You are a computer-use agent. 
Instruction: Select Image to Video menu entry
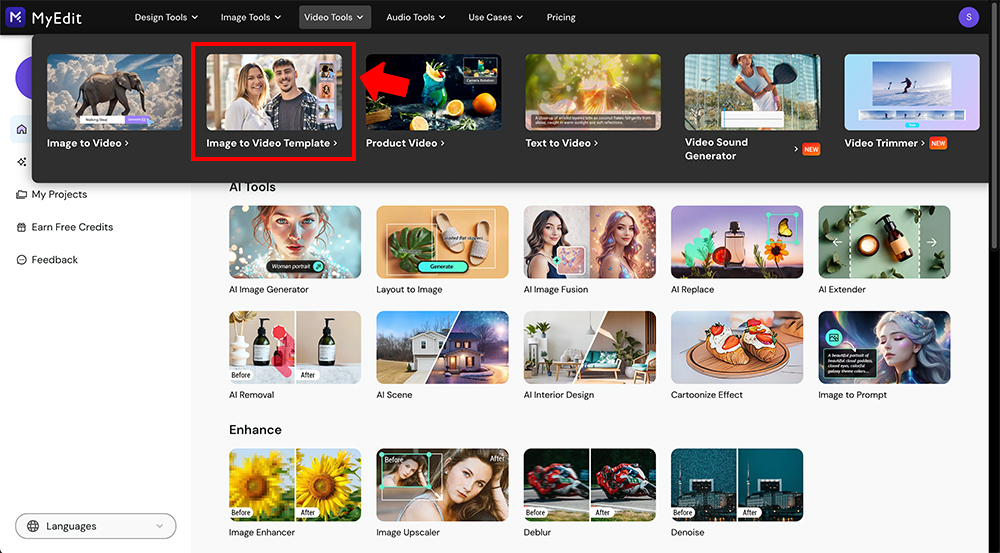[87, 143]
